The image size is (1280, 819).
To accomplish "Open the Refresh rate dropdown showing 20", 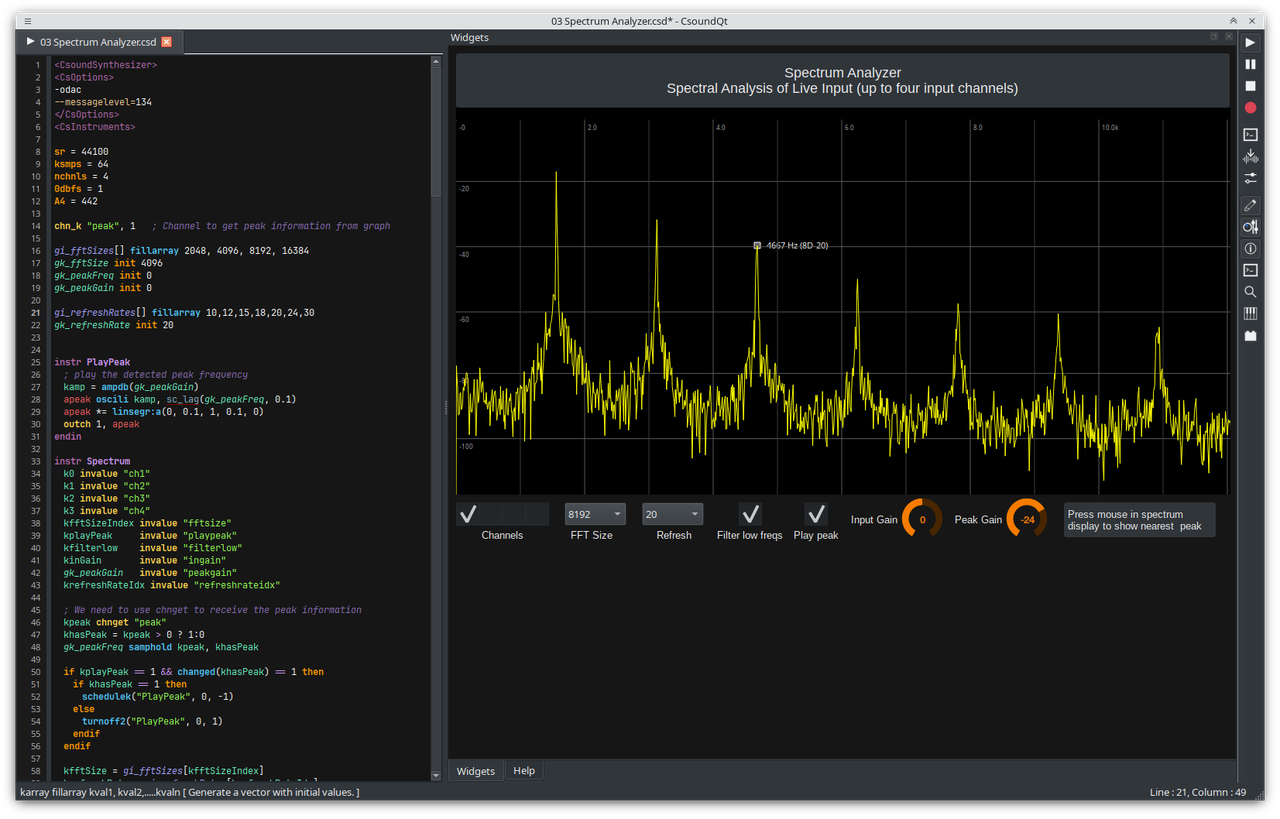I will click(x=672, y=514).
